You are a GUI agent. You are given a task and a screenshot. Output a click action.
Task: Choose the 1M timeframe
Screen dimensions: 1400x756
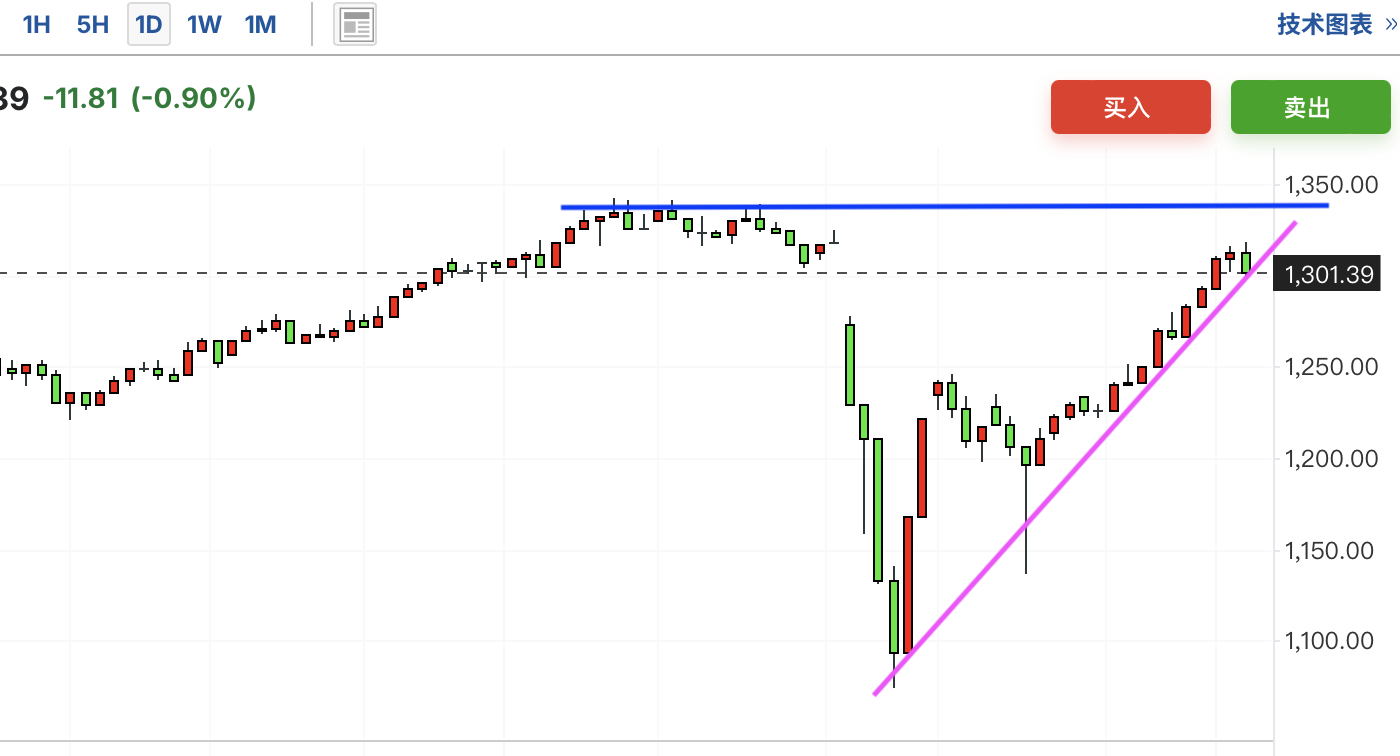point(261,25)
